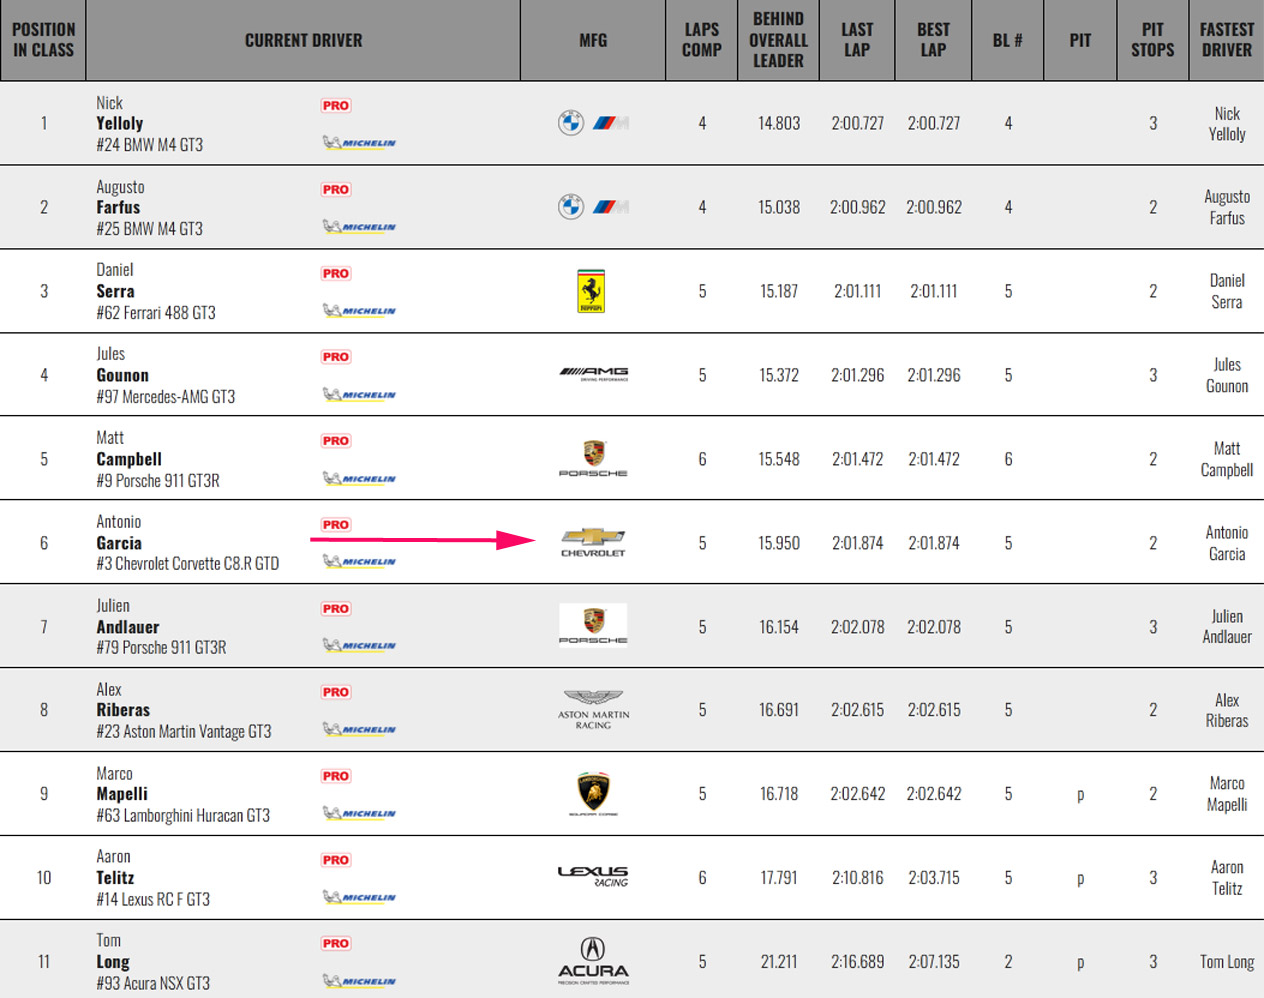Click the Porsche logo in Julien Andlauer's row
The width and height of the screenshot is (1264, 998).
coord(593,626)
